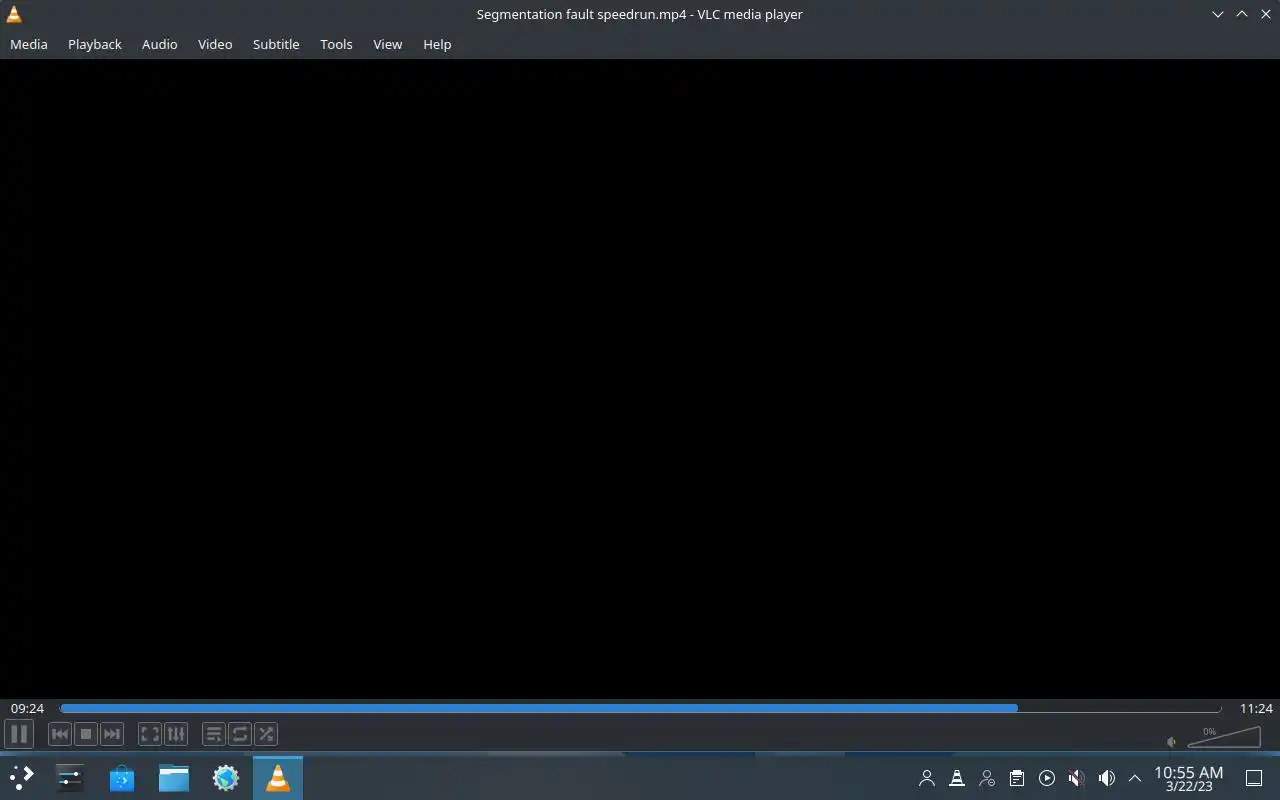The image size is (1280, 800).
Task: Select the VLC task in the taskbar
Action: 278,777
